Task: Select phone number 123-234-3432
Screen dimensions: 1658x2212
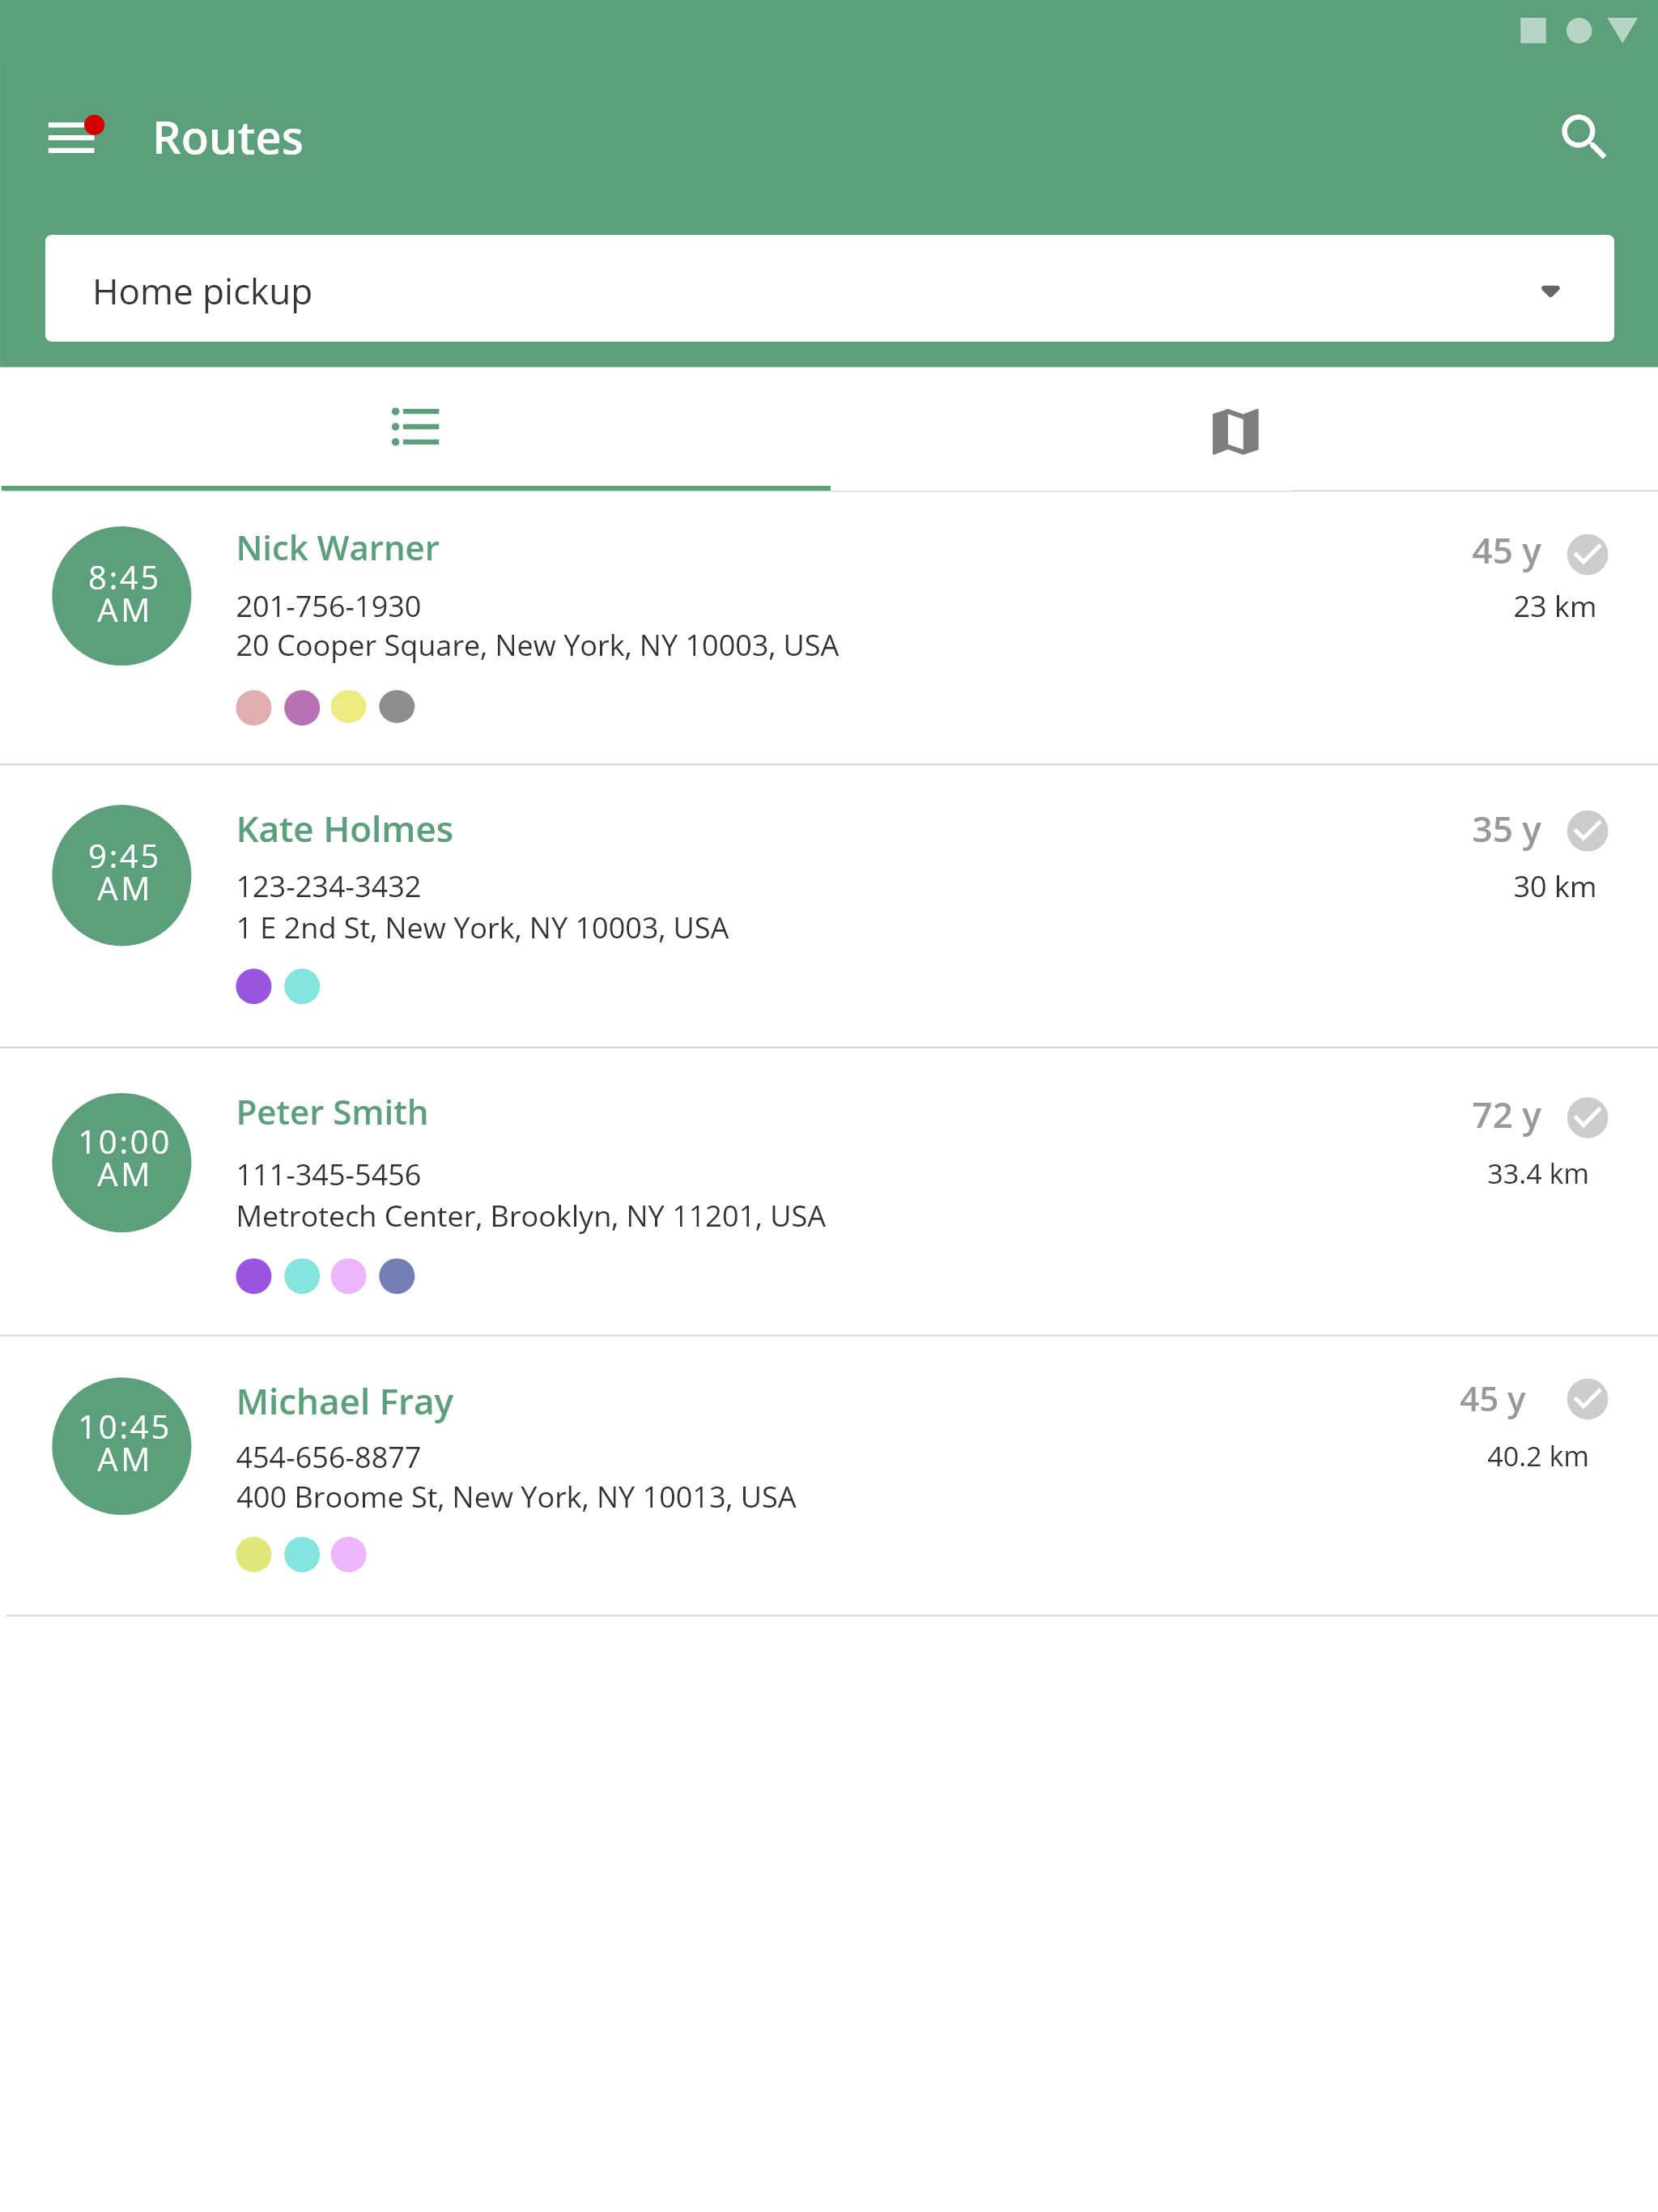Action: pyautogui.click(x=328, y=887)
